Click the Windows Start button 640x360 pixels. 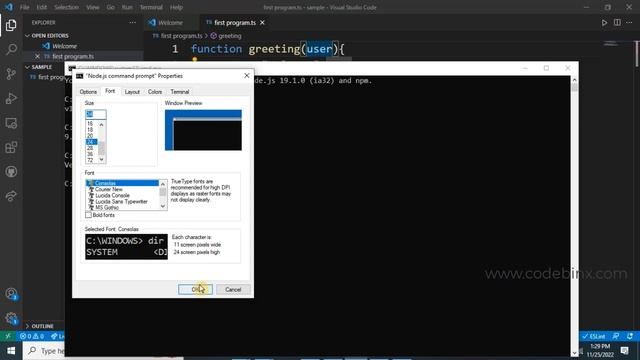point(11,351)
